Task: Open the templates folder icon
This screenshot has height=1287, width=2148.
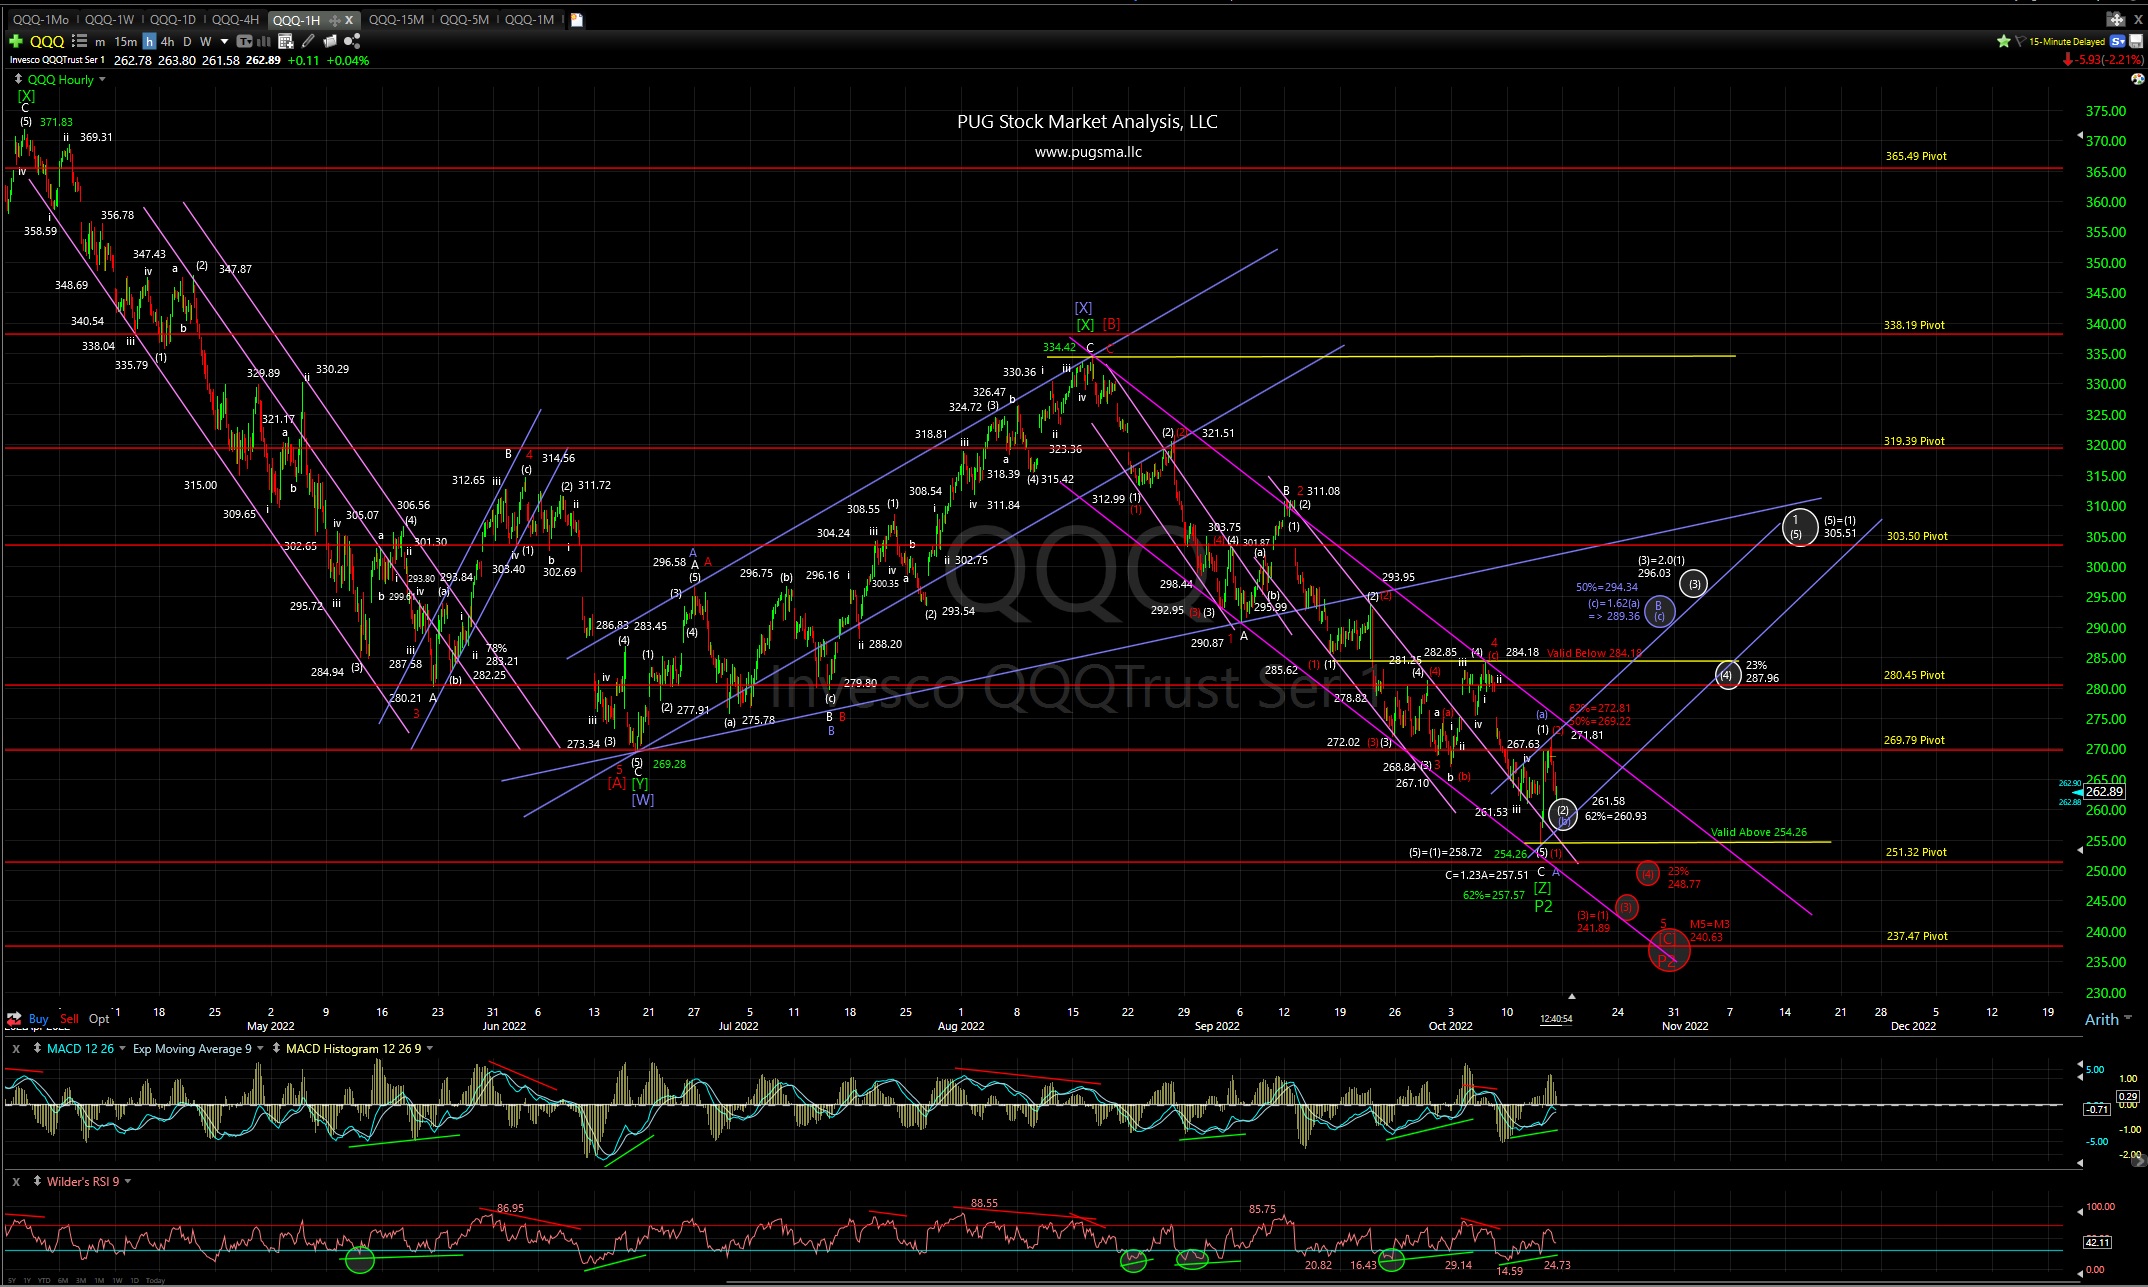Action: click(330, 41)
